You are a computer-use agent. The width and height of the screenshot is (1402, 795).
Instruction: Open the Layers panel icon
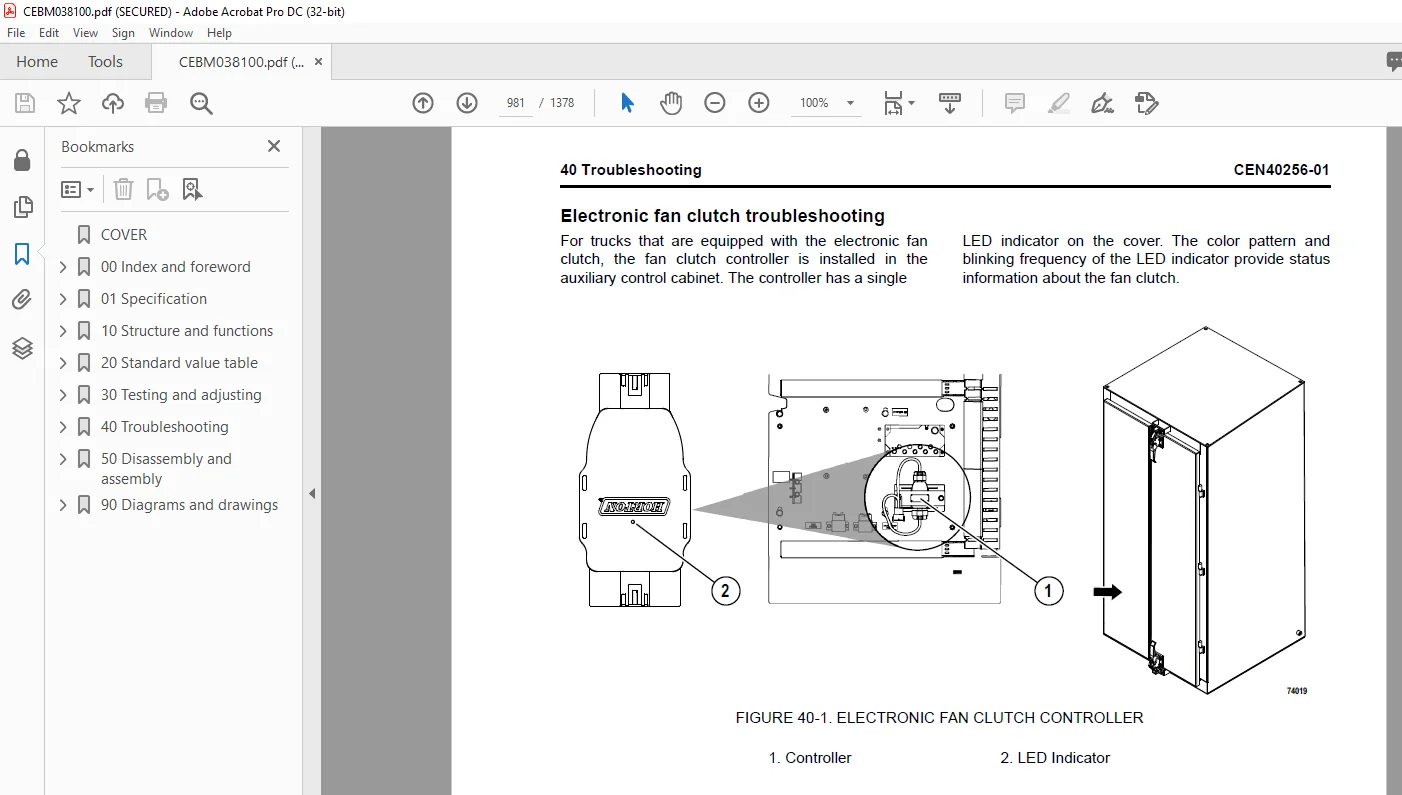point(22,348)
